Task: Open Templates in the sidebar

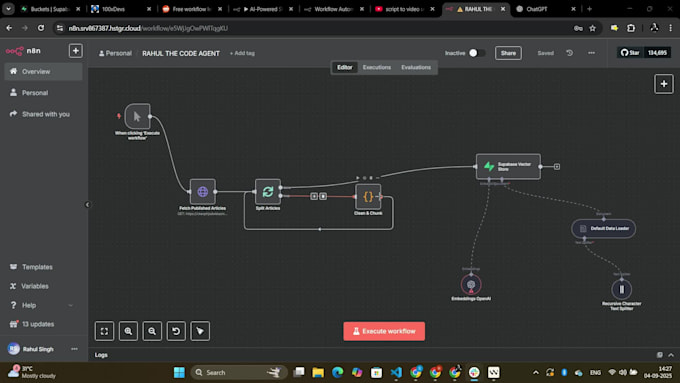Action: [43, 267]
